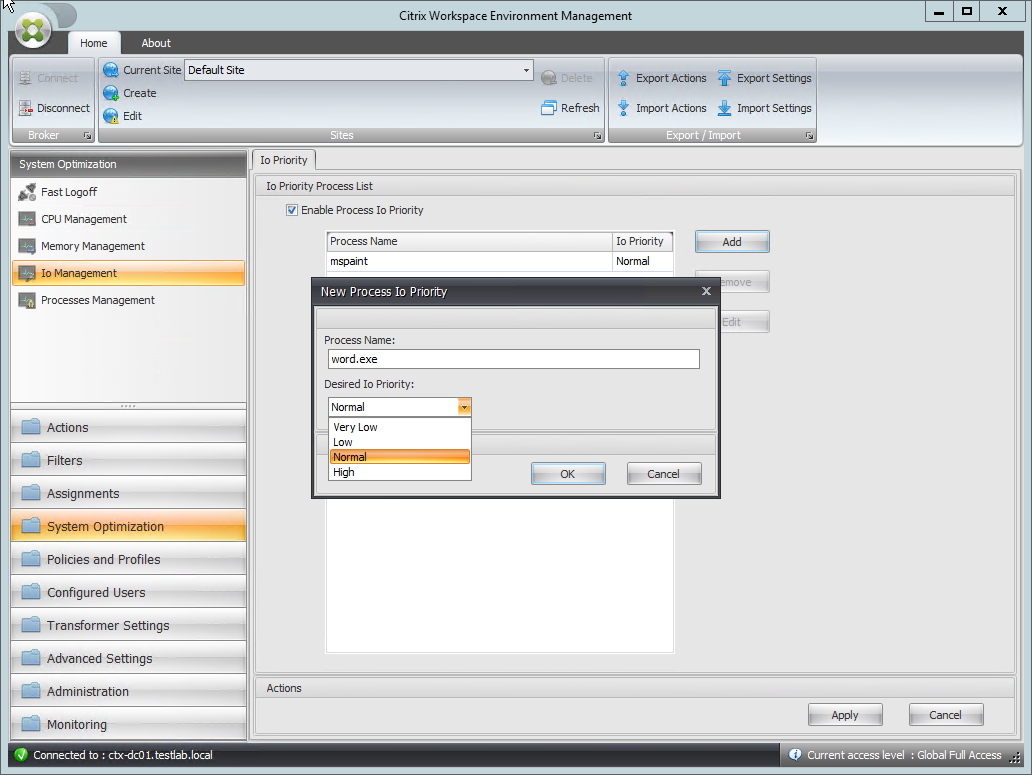The height and width of the screenshot is (775, 1032).
Task: Click the Actions folder icon
Action: coord(31,427)
